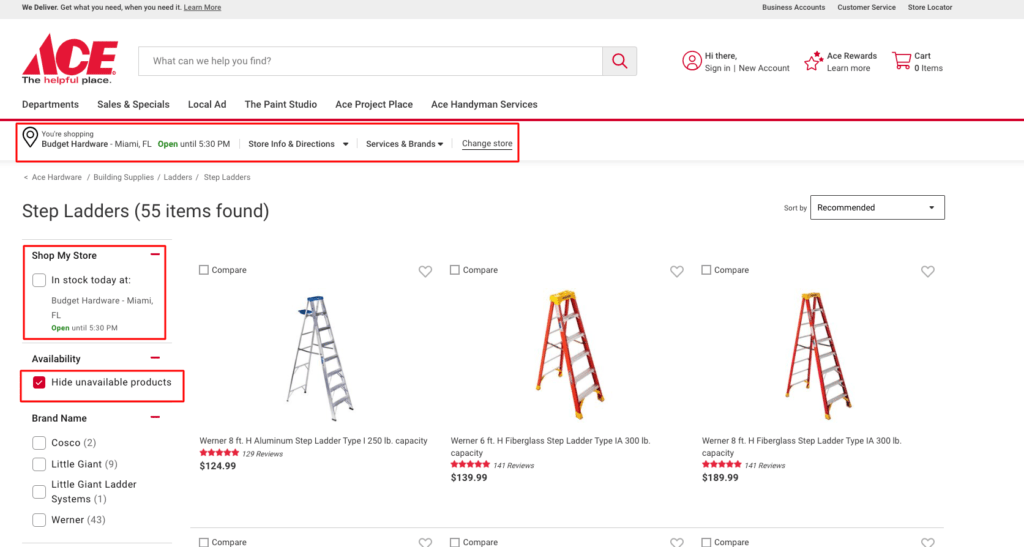Expand Store Info & Directions dropdown

(x=298, y=144)
